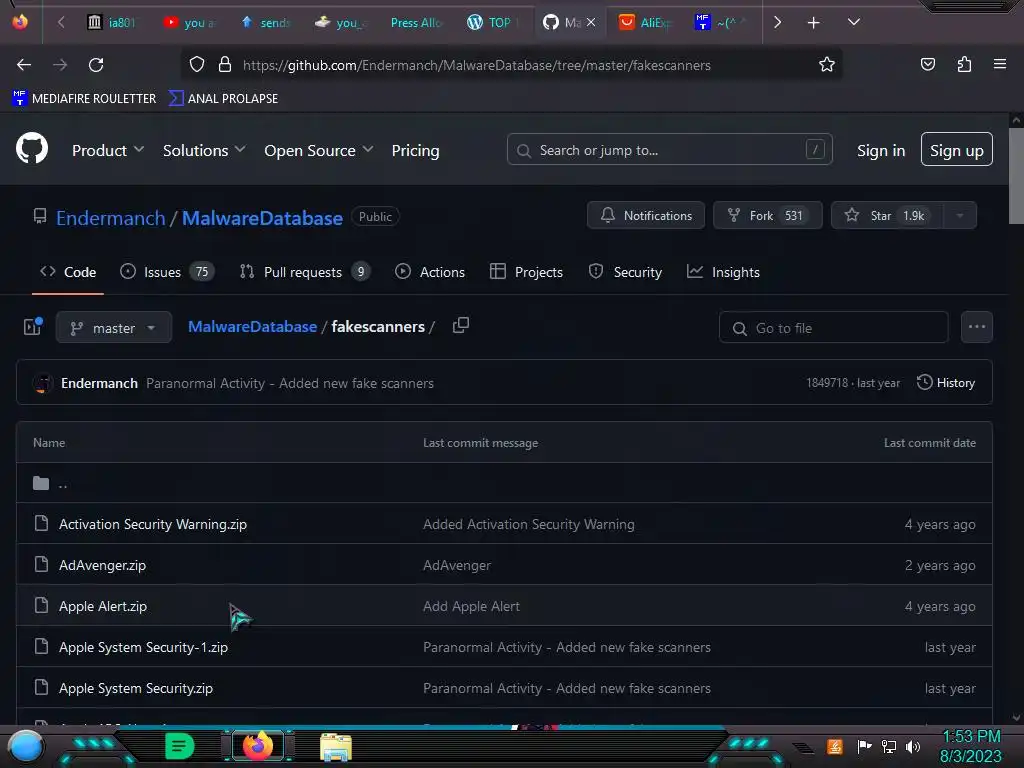
Task: Open commit hash 1849718
Action: [x=827, y=383]
